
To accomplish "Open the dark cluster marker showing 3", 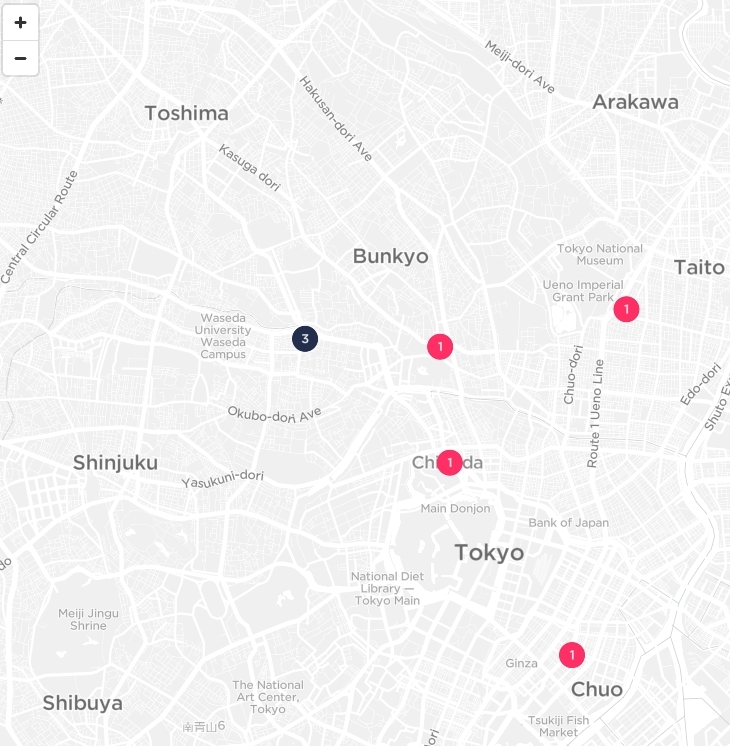I will pyautogui.click(x=305, y=339).
